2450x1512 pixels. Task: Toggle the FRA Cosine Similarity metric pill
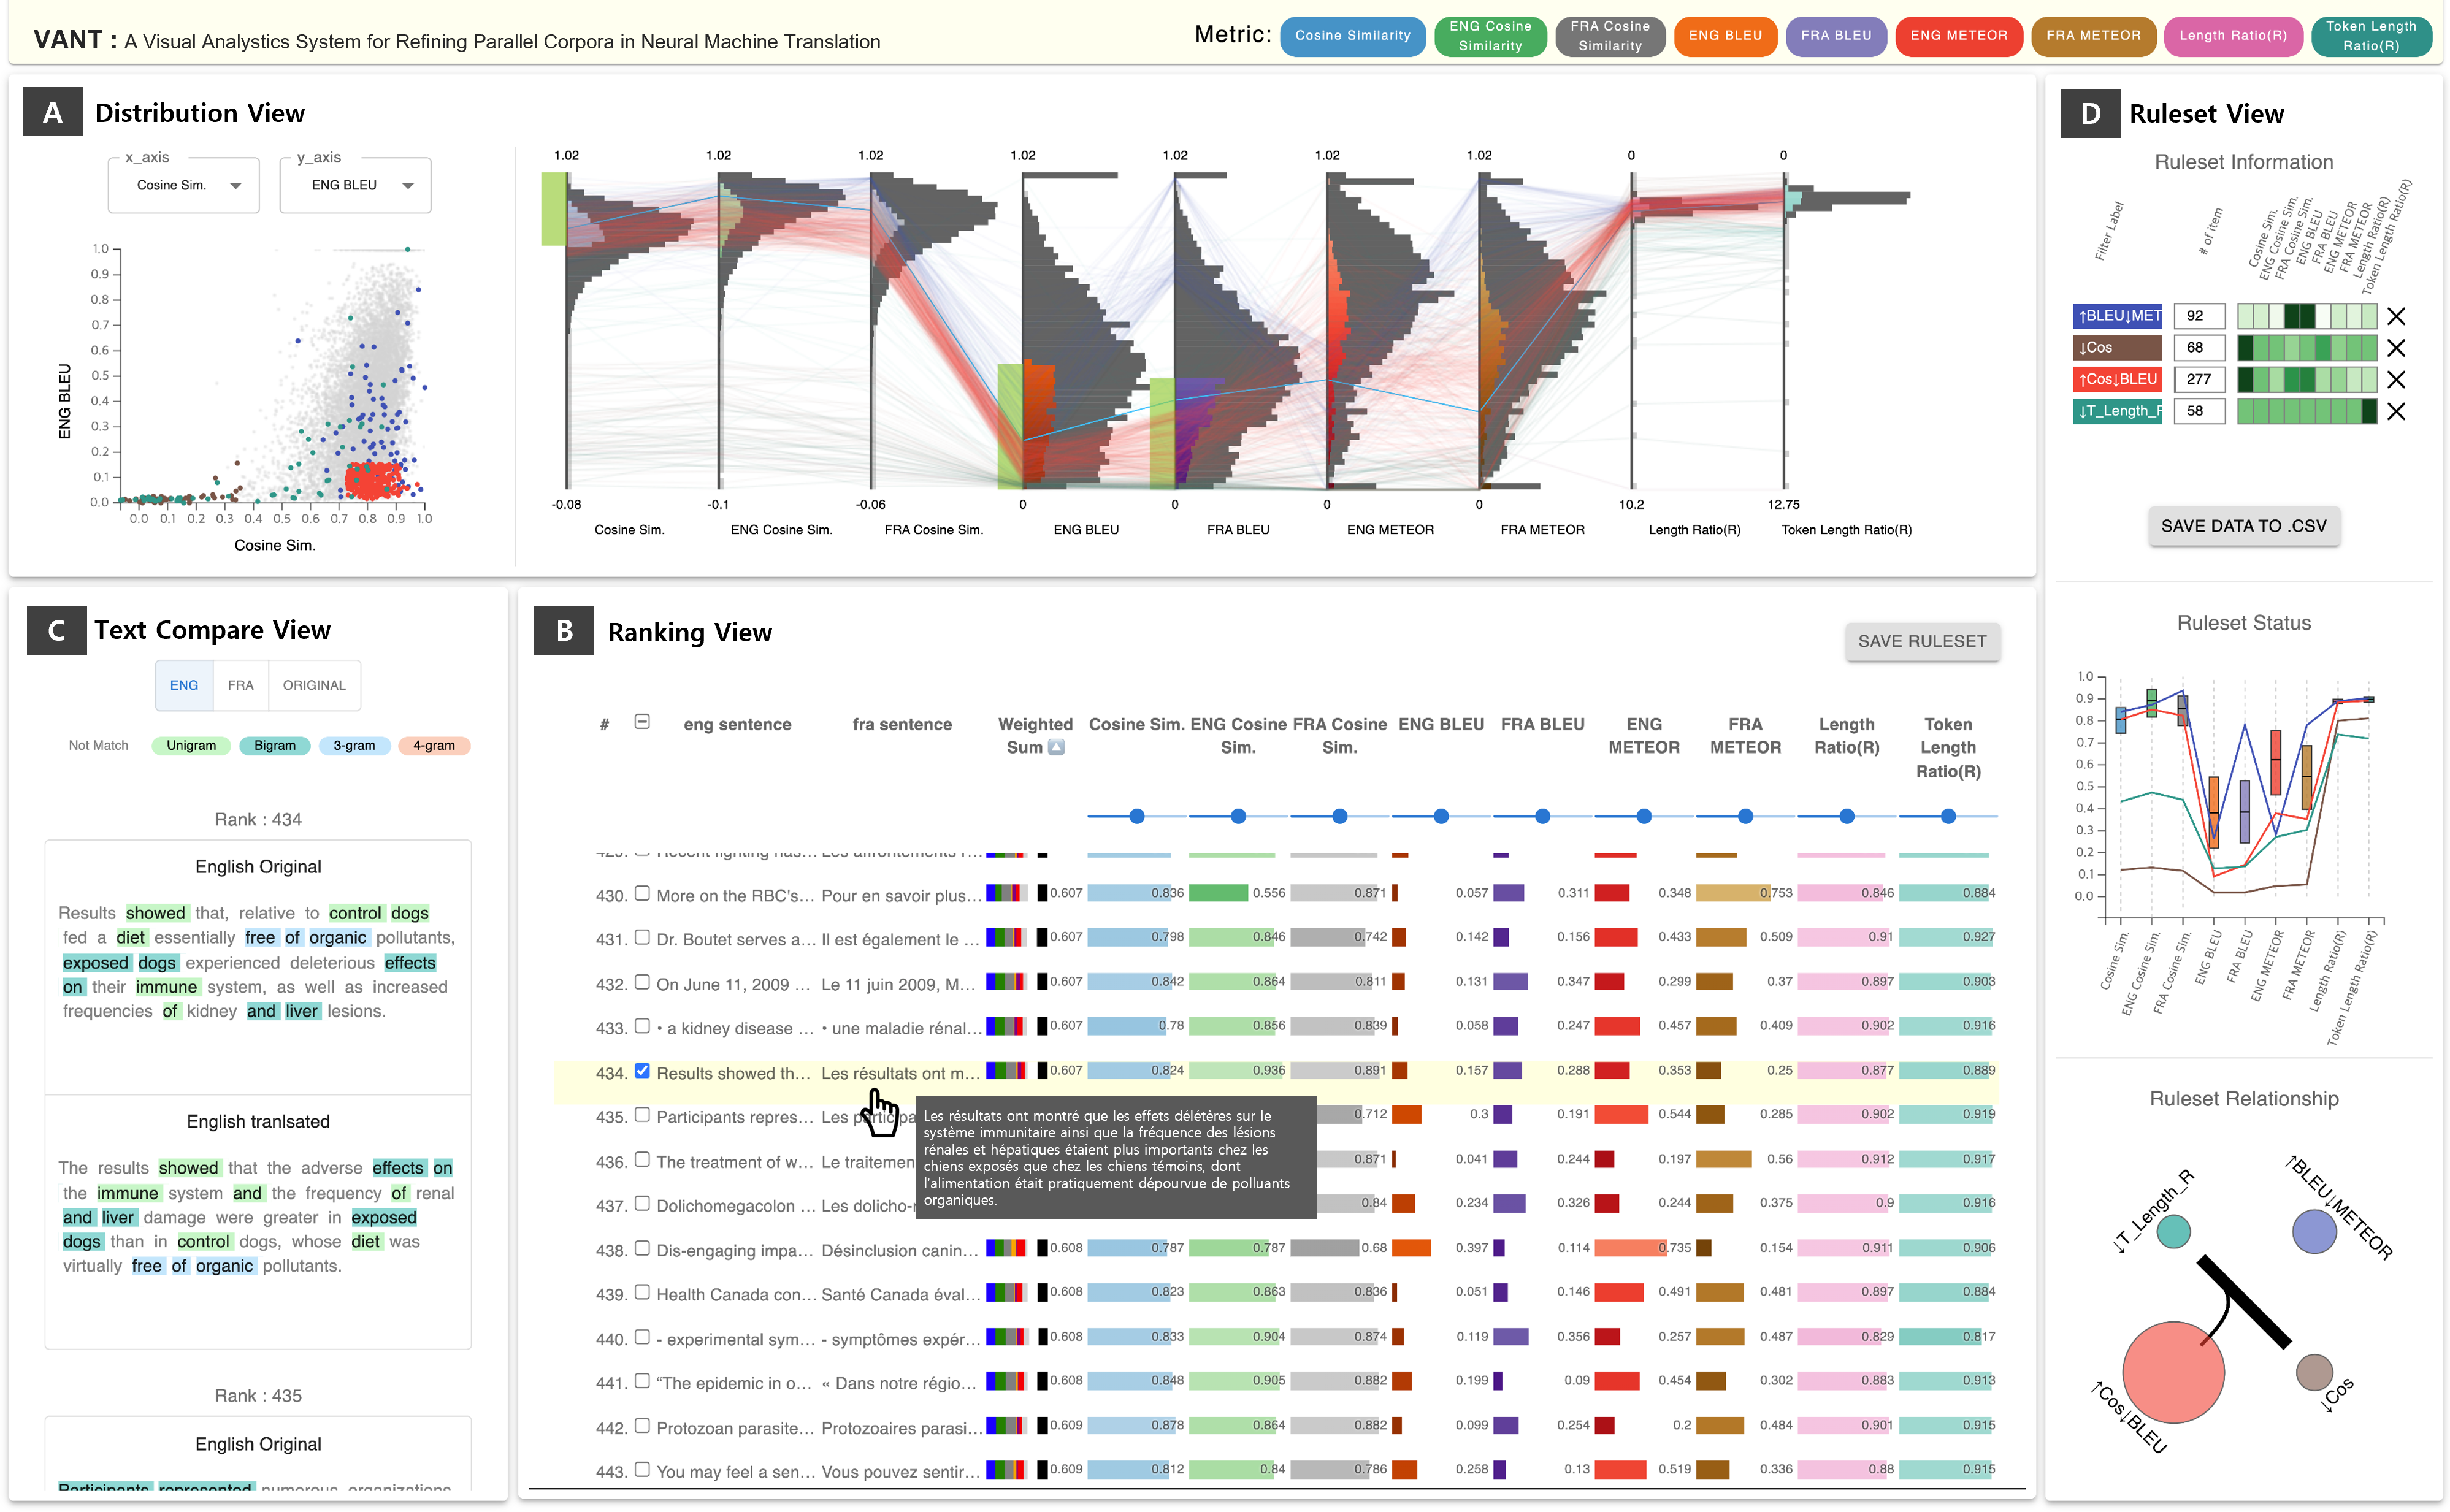(1610, 36)
